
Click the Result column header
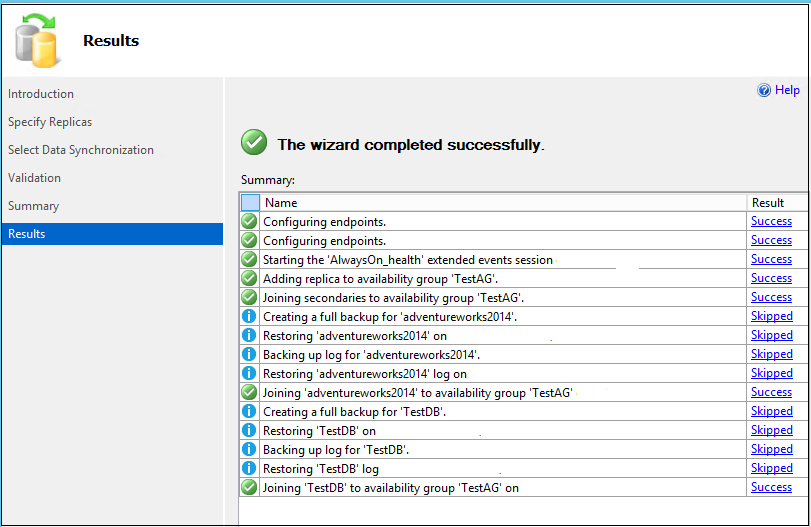[x=768, y=202]
